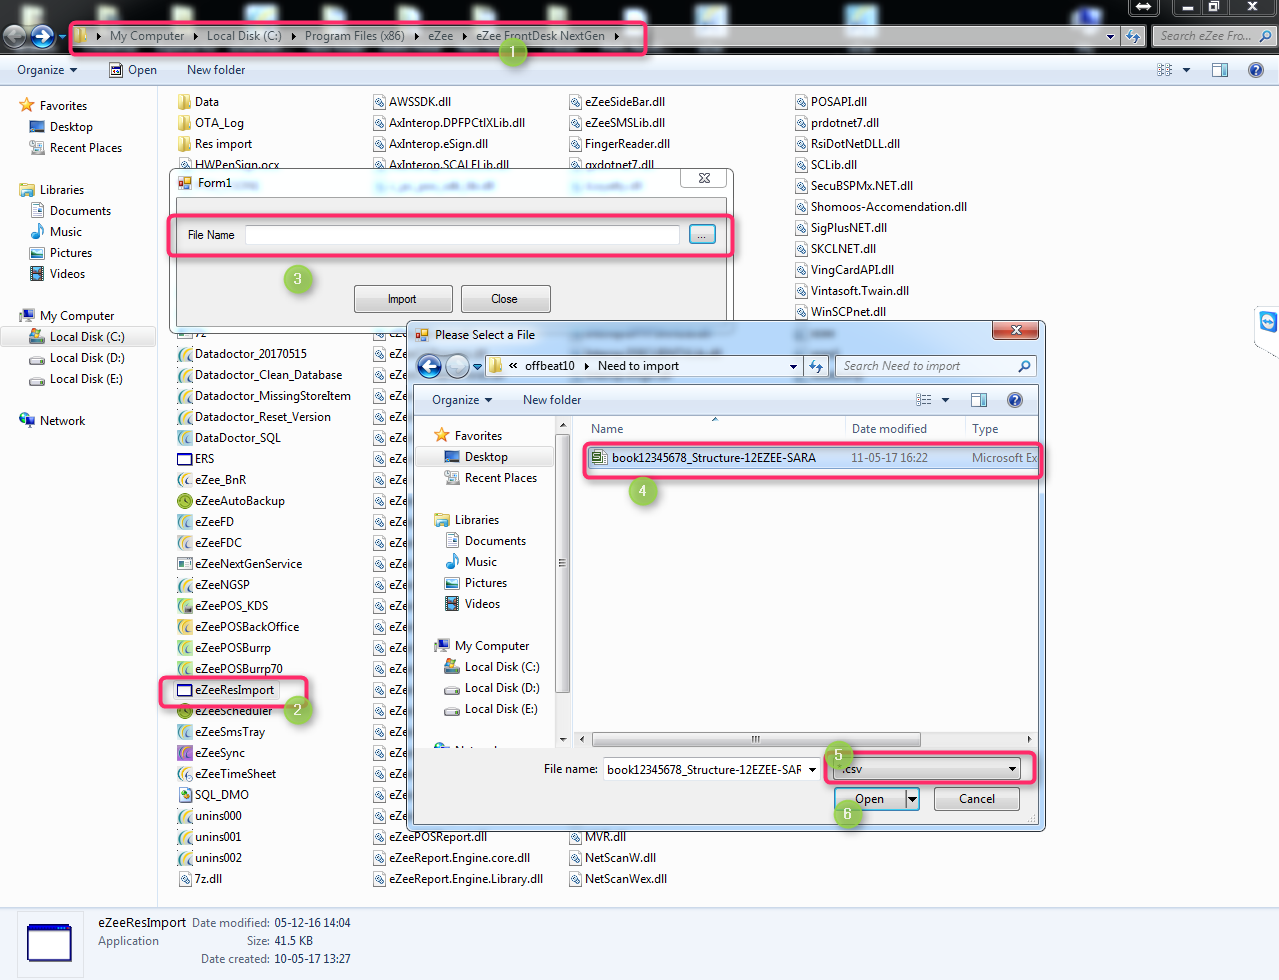Image resolution: width=1279 pixels, height=980 pixels.
Task: Select Network in Explorer sidebar
Action: 52,421
